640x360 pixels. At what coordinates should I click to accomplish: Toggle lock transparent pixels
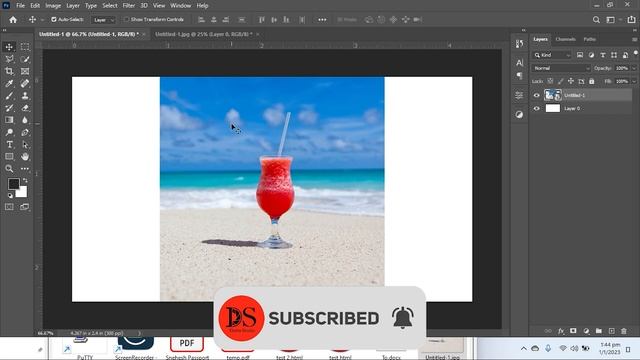pyautogui.click(x=550, y=81)
